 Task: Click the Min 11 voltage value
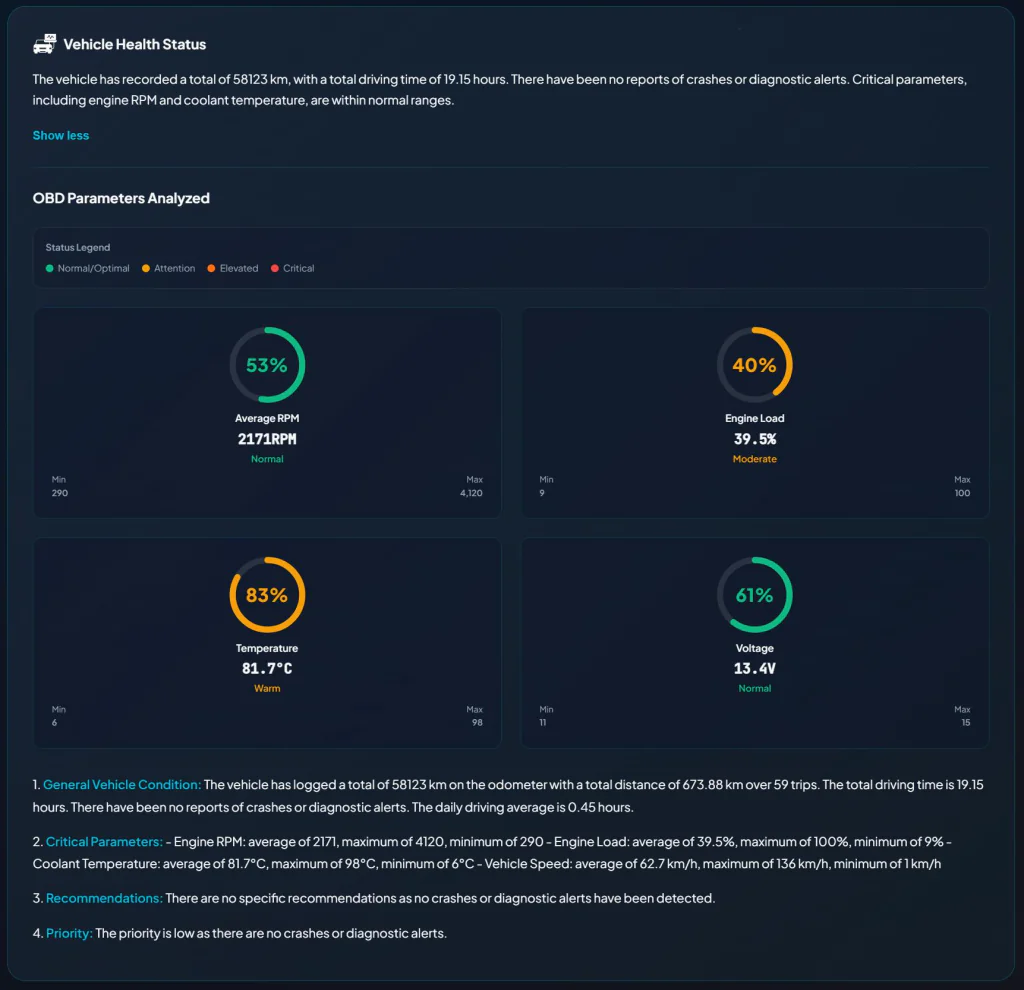(x=543, y=722)
